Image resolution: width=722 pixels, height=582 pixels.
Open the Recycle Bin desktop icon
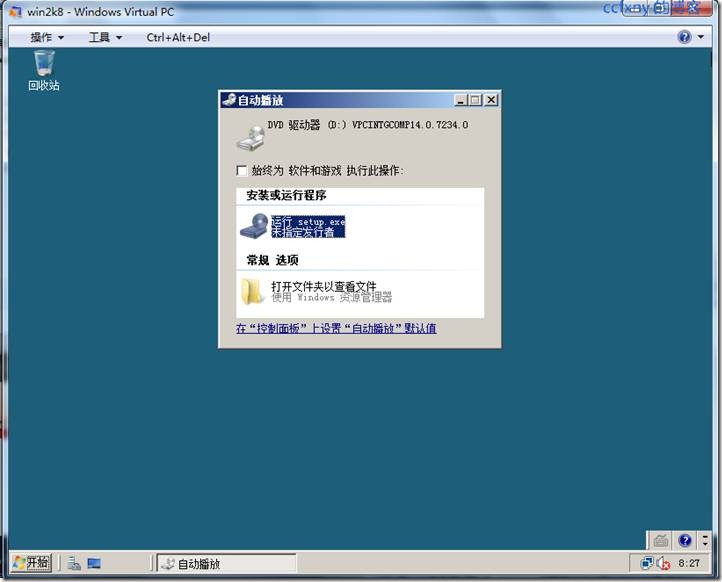[44, 70]
